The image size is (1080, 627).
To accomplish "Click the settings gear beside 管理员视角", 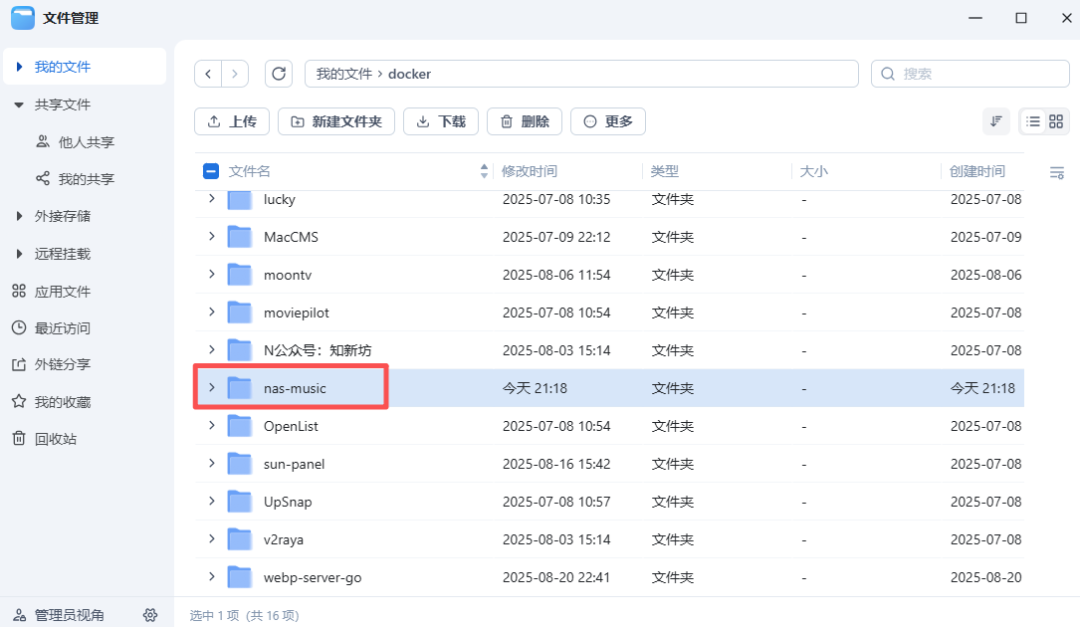I will pyautogui.click(x=150, y=615).
